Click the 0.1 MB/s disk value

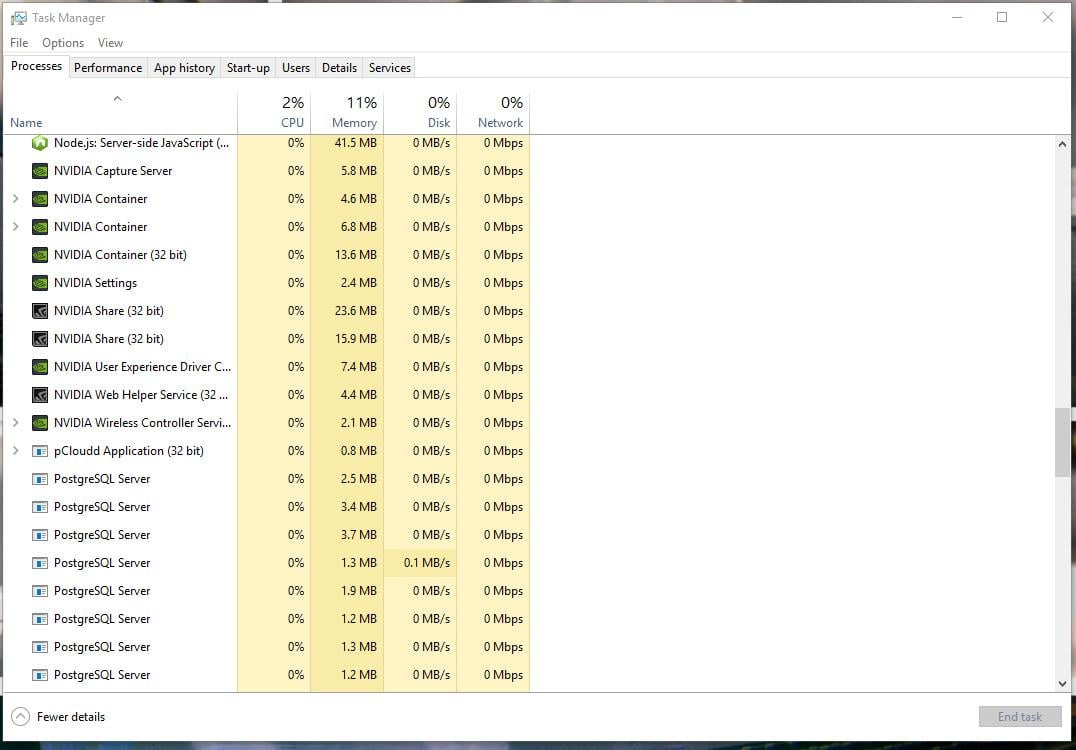(x=427, y=563)
